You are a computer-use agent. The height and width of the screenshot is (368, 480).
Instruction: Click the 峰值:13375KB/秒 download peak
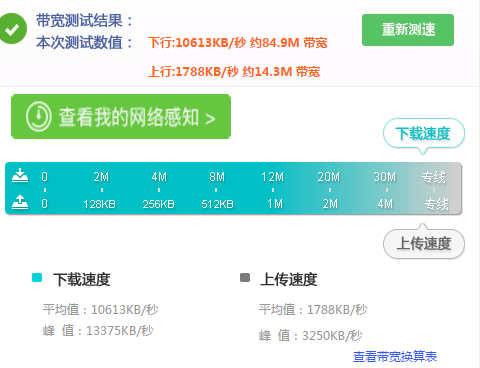click(98, 331)
